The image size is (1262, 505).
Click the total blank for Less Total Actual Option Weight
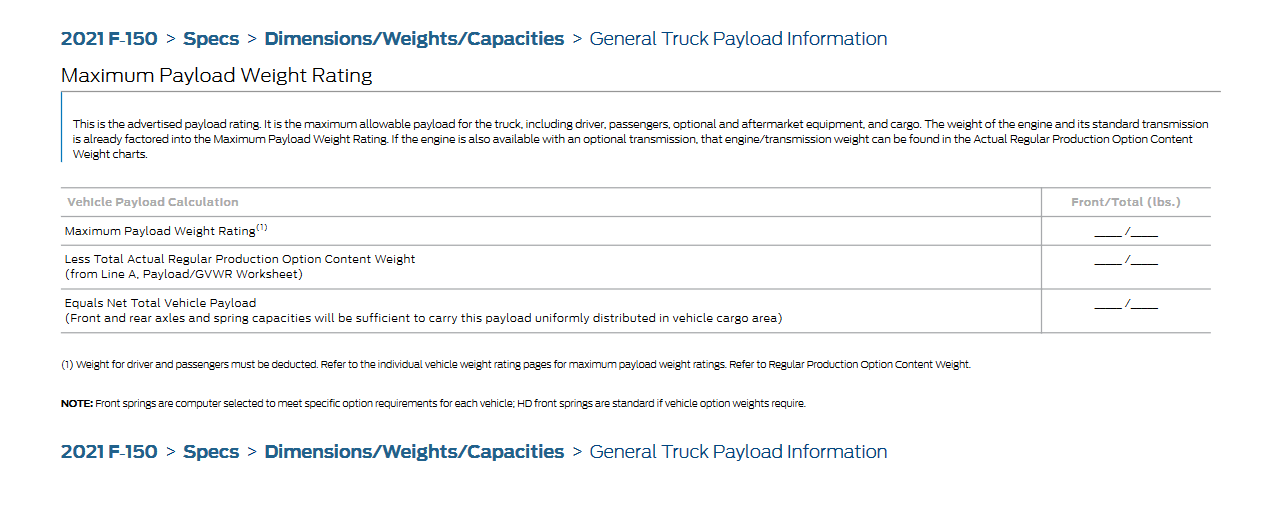pos(1145,262)
